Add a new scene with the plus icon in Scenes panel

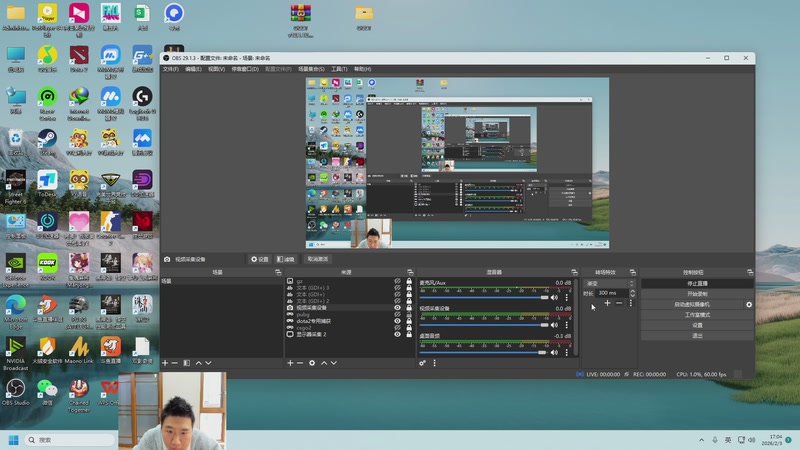point(165,363)
